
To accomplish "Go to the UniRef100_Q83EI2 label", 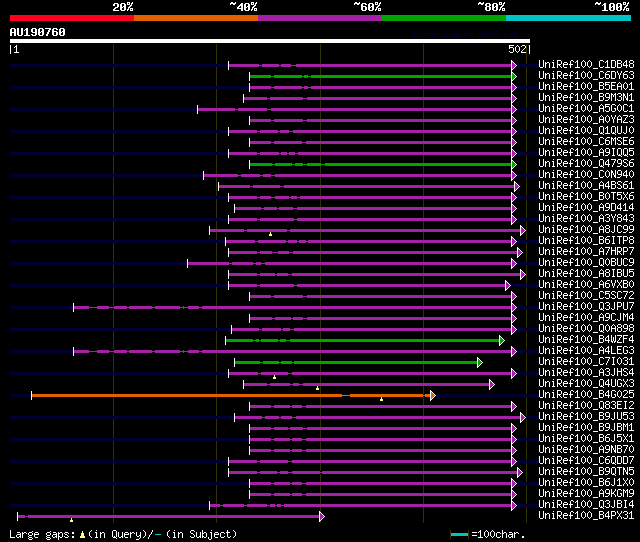I will click(586, 406).
